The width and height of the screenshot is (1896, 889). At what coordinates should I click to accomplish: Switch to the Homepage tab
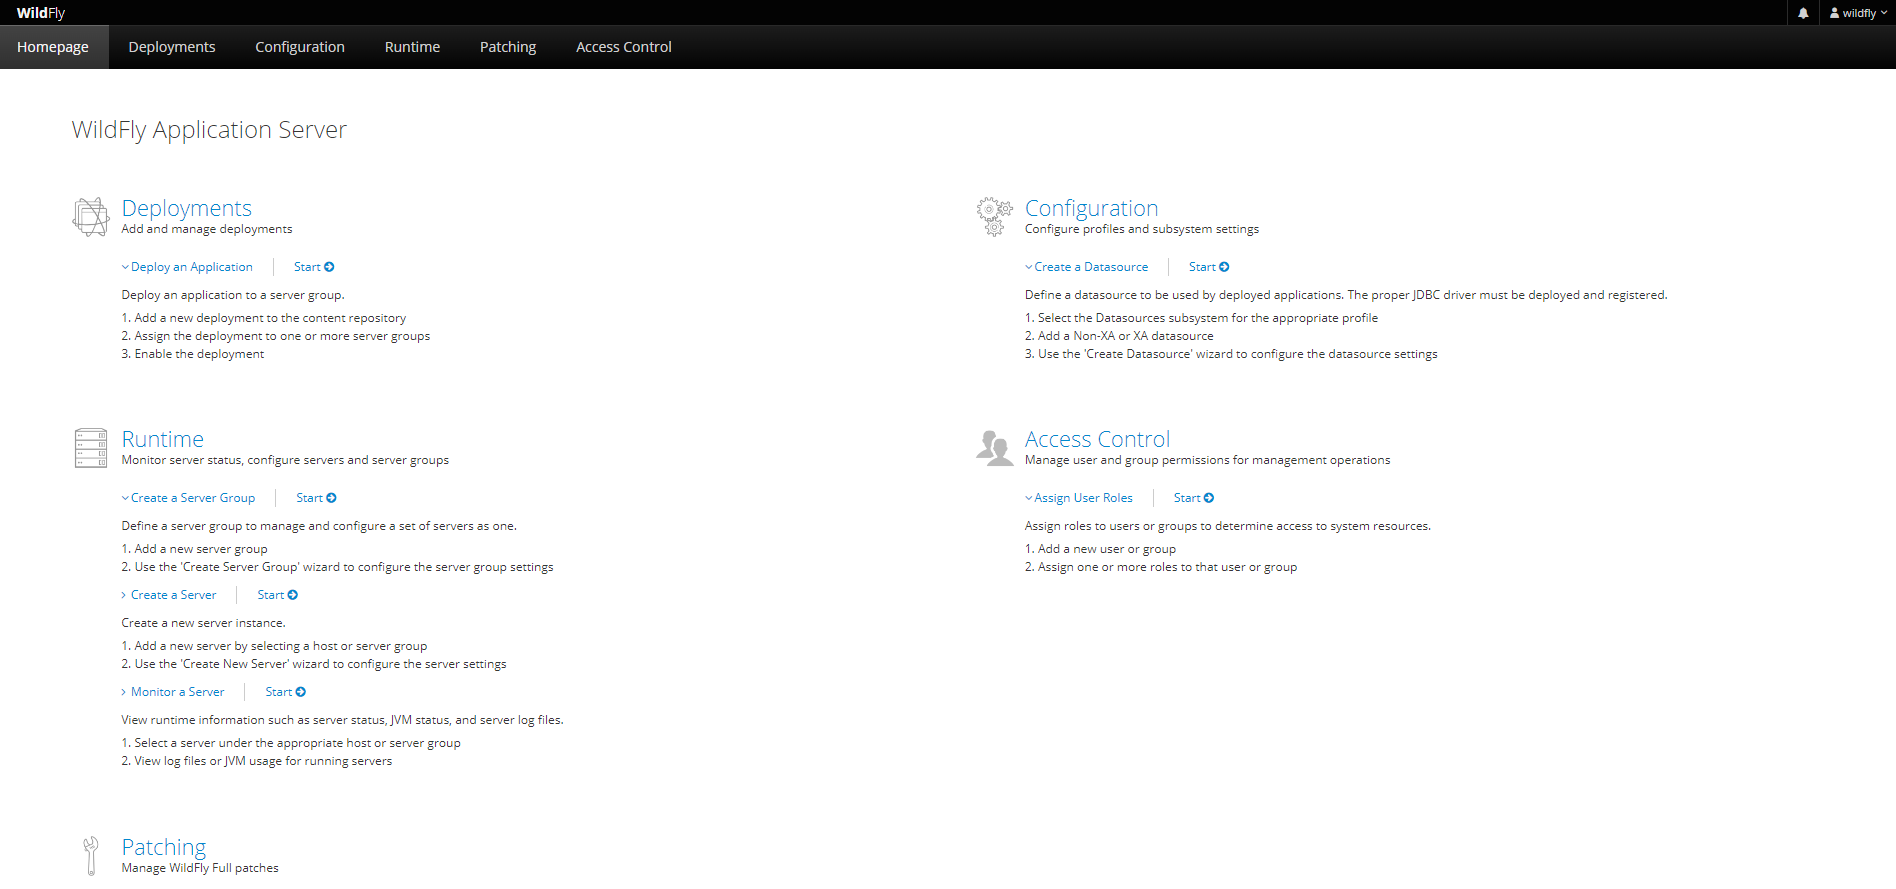click(53, 47)
